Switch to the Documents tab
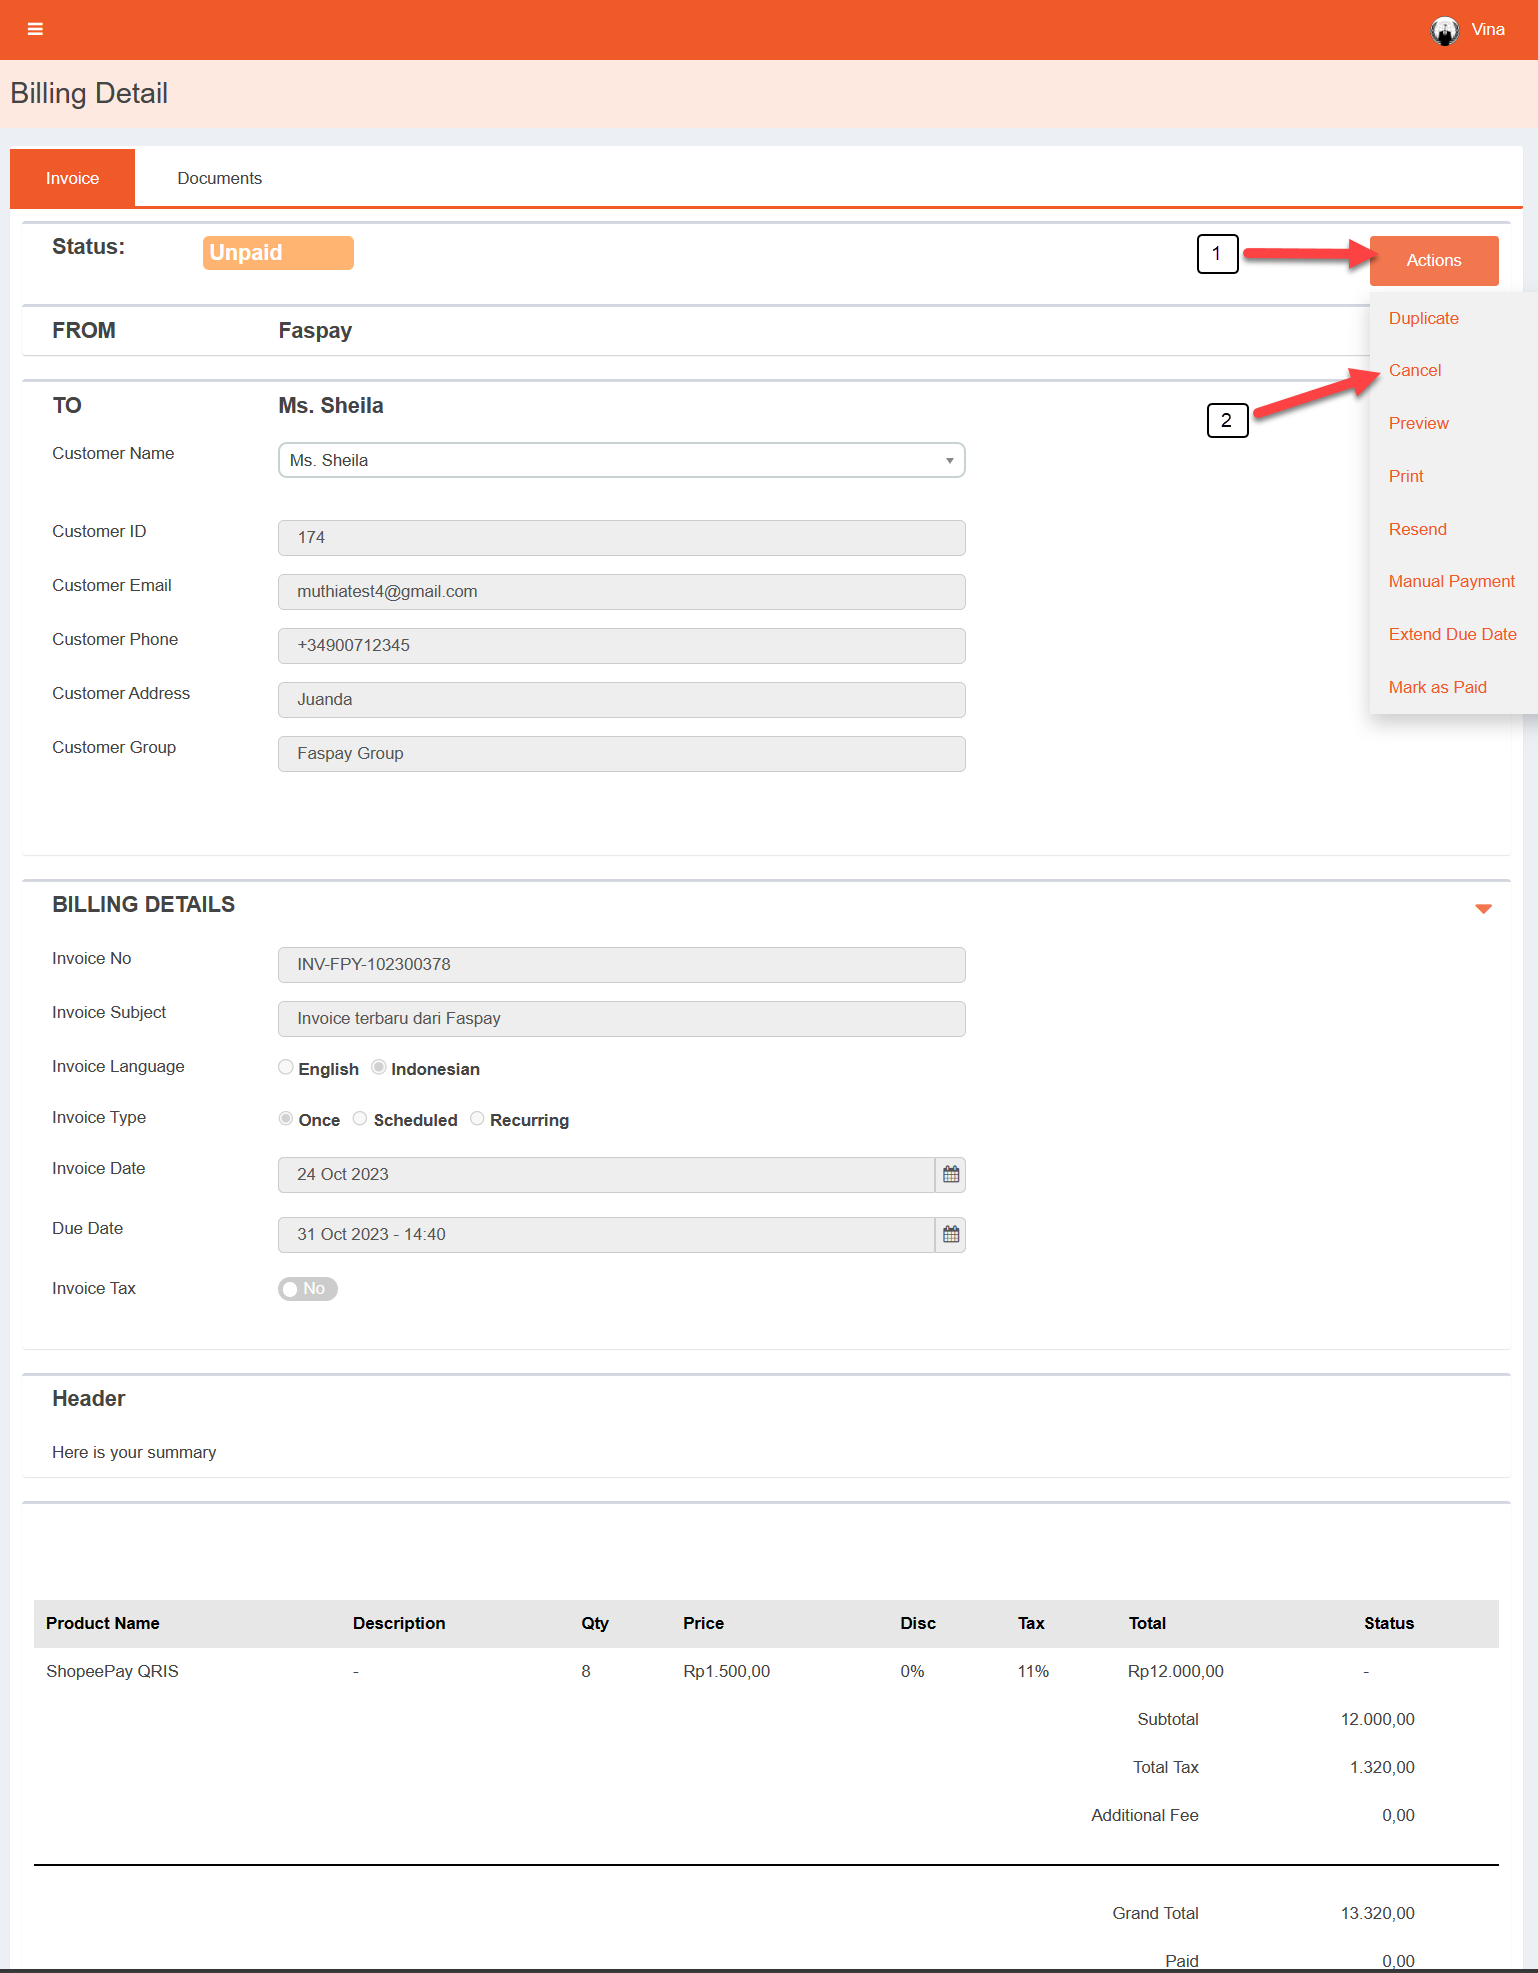1538x1973 pixels. point(219,179)
